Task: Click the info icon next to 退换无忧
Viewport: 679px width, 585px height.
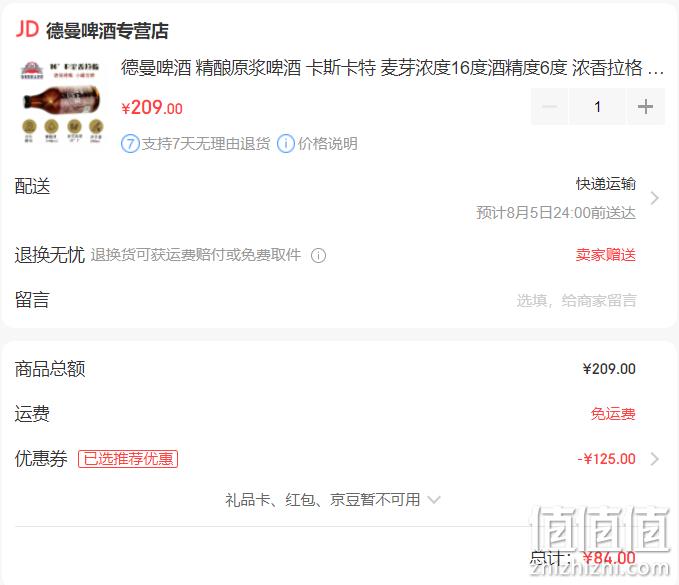Action: point(319,255)
